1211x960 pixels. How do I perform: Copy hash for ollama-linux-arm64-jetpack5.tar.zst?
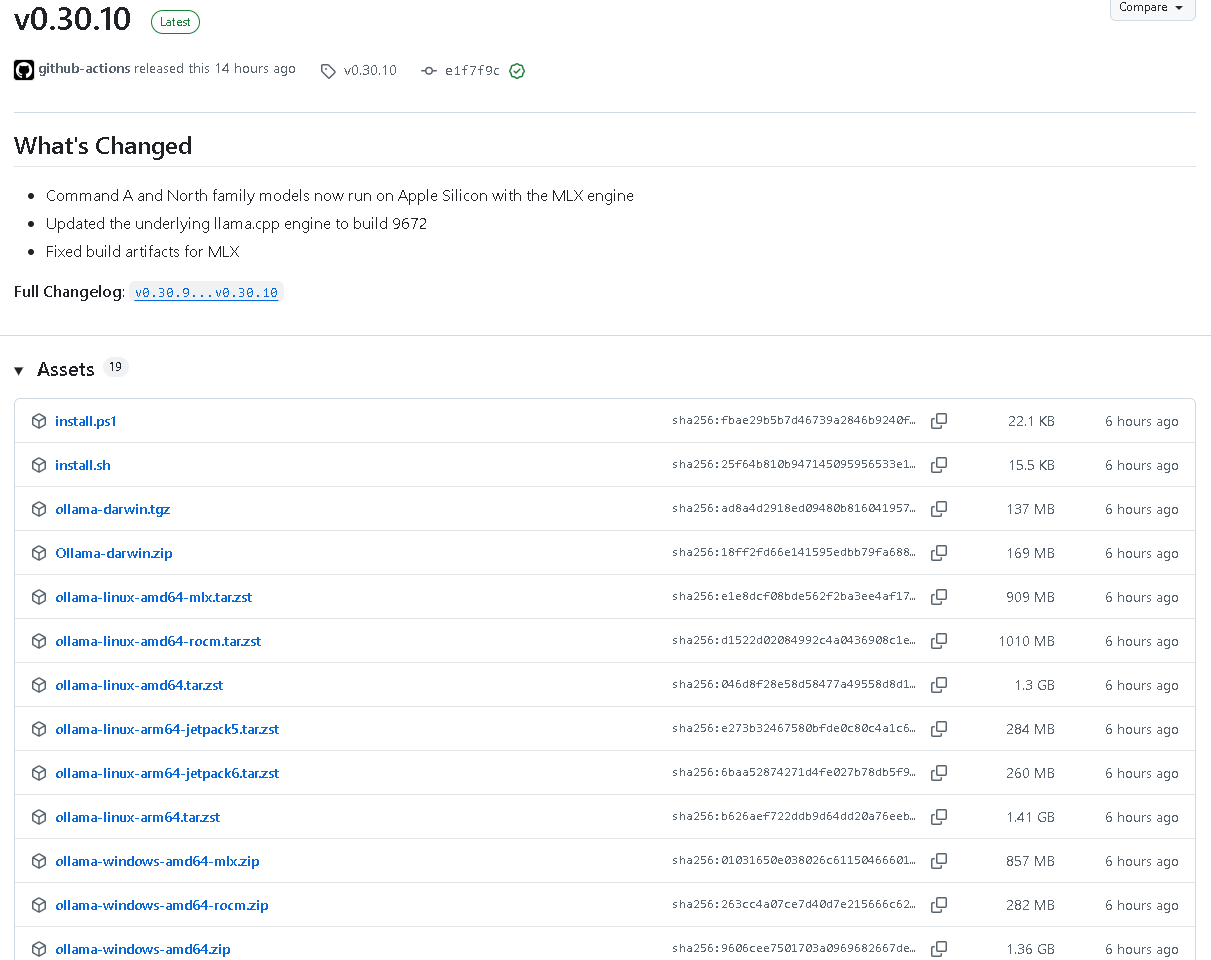pos(939,729)
